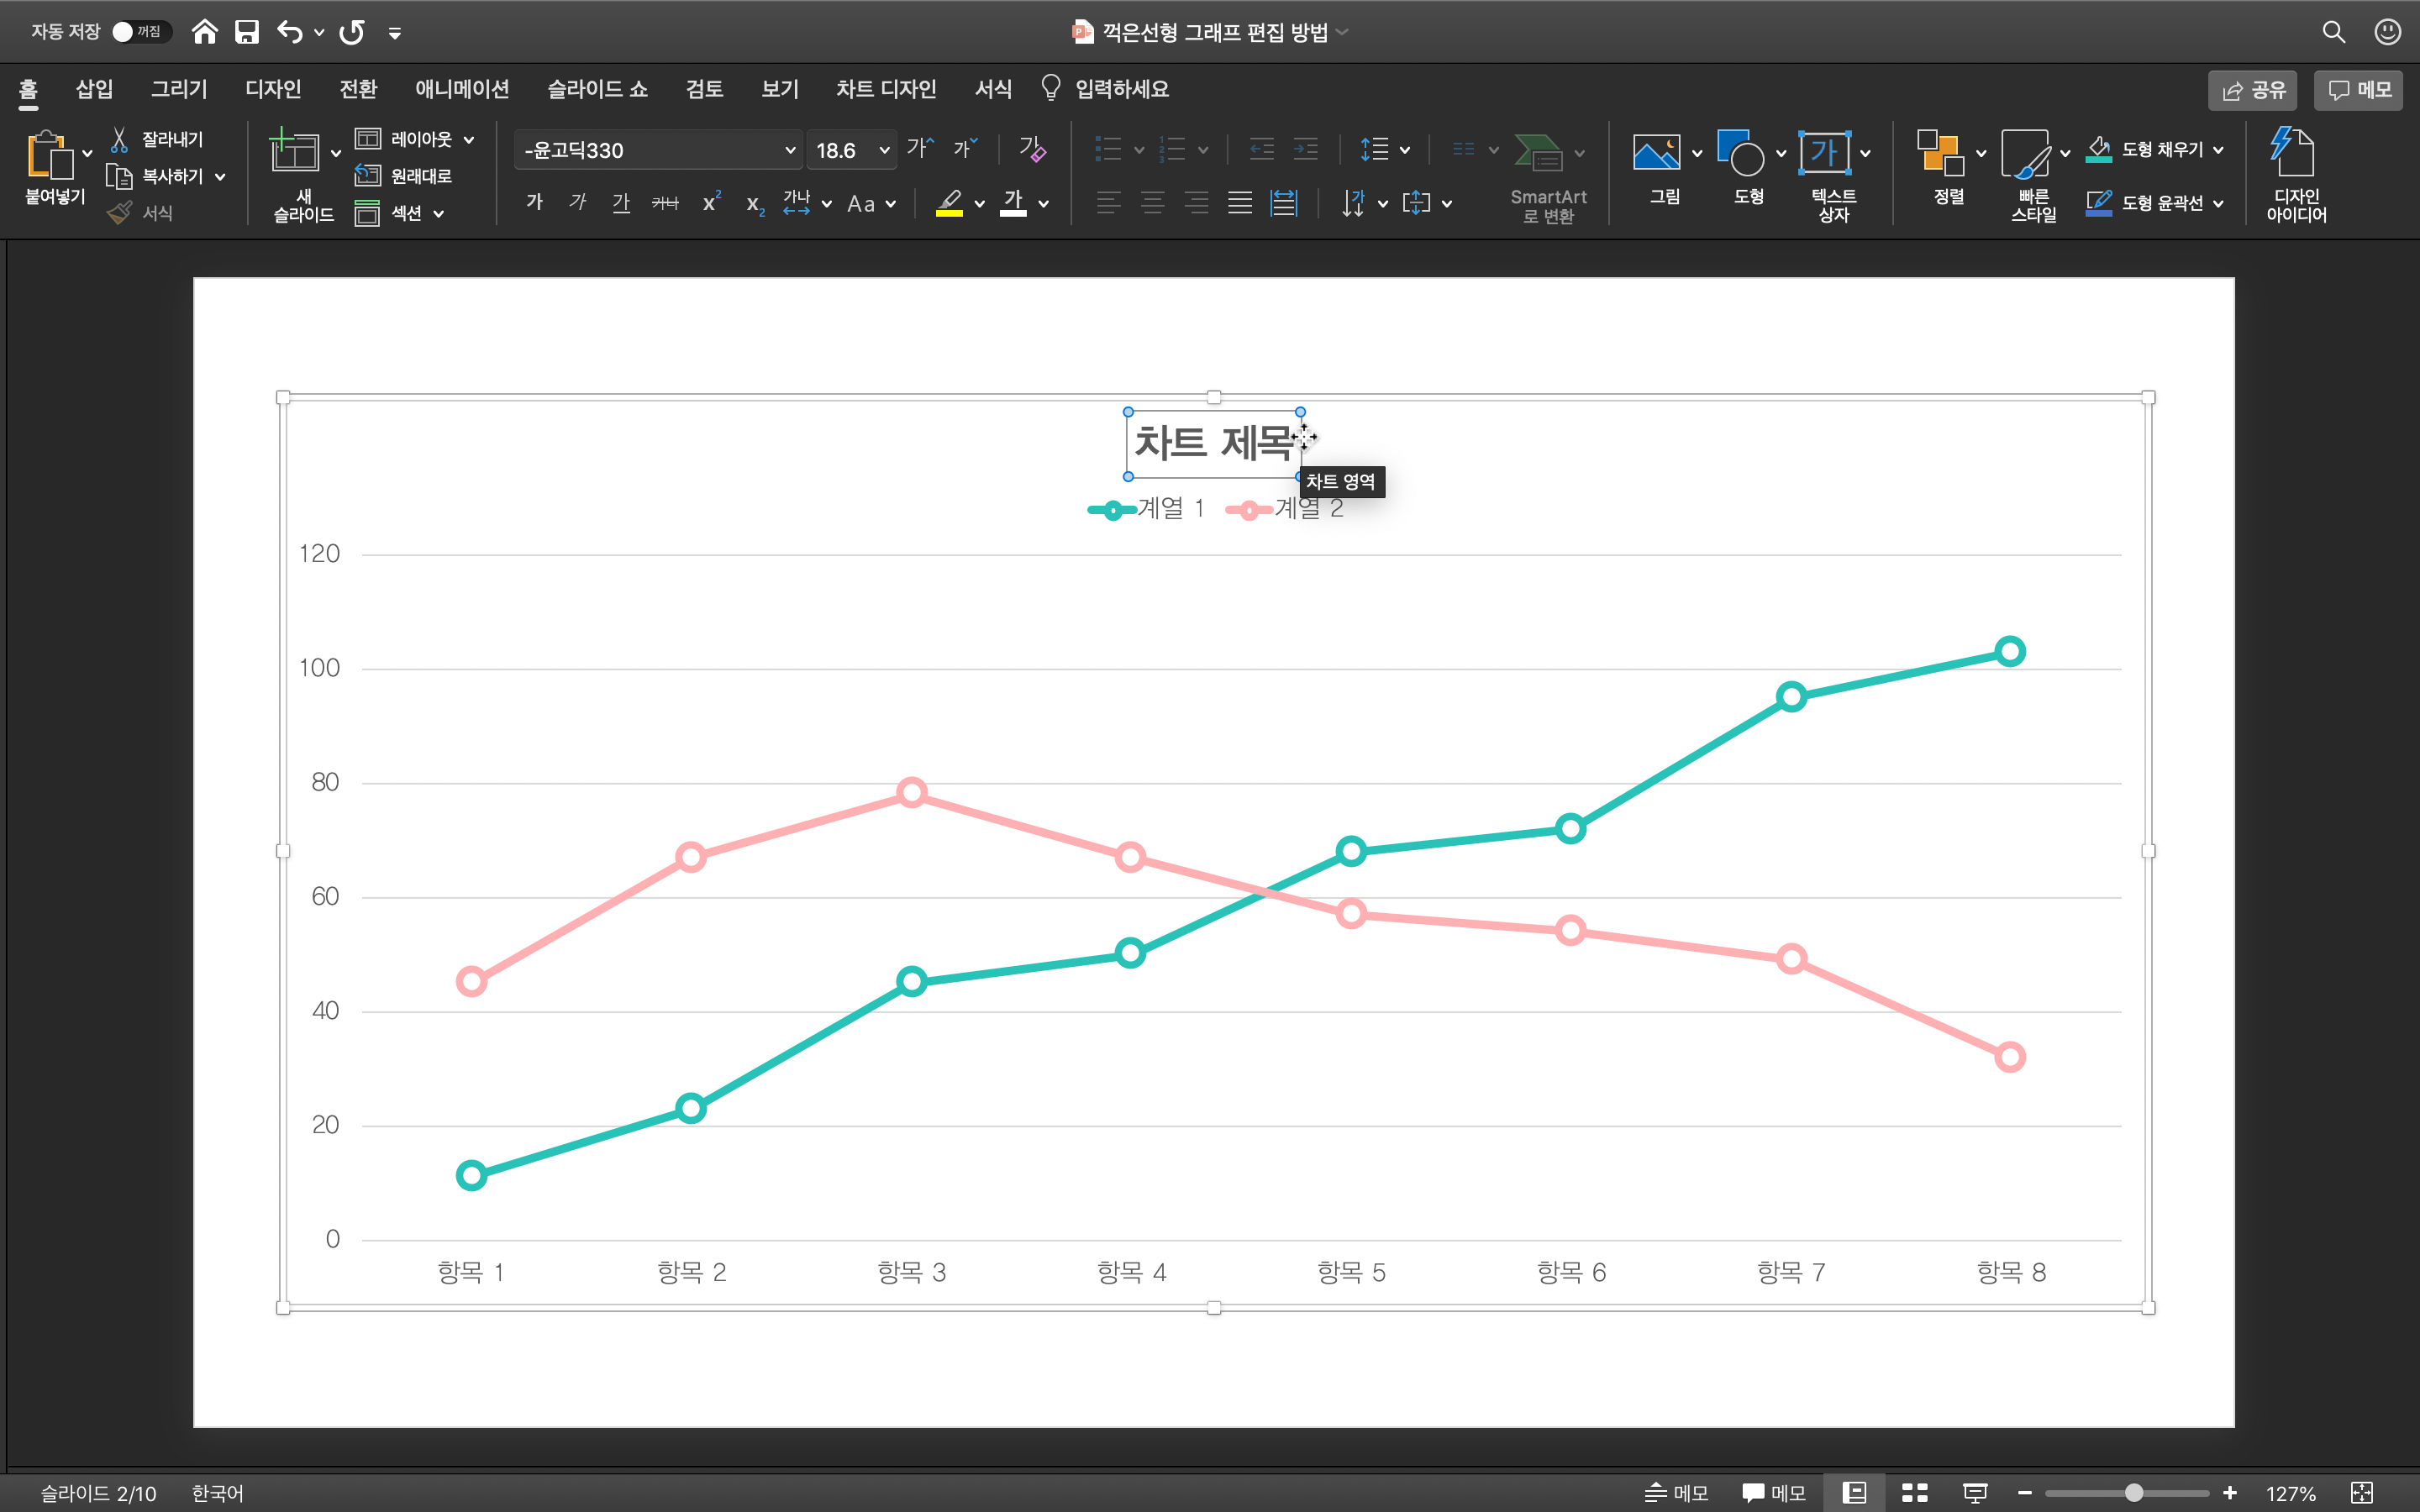2420x1512 pixels.
Task: Click the increase font size icon
Action: pyautogui.click(x=918, y=149)
